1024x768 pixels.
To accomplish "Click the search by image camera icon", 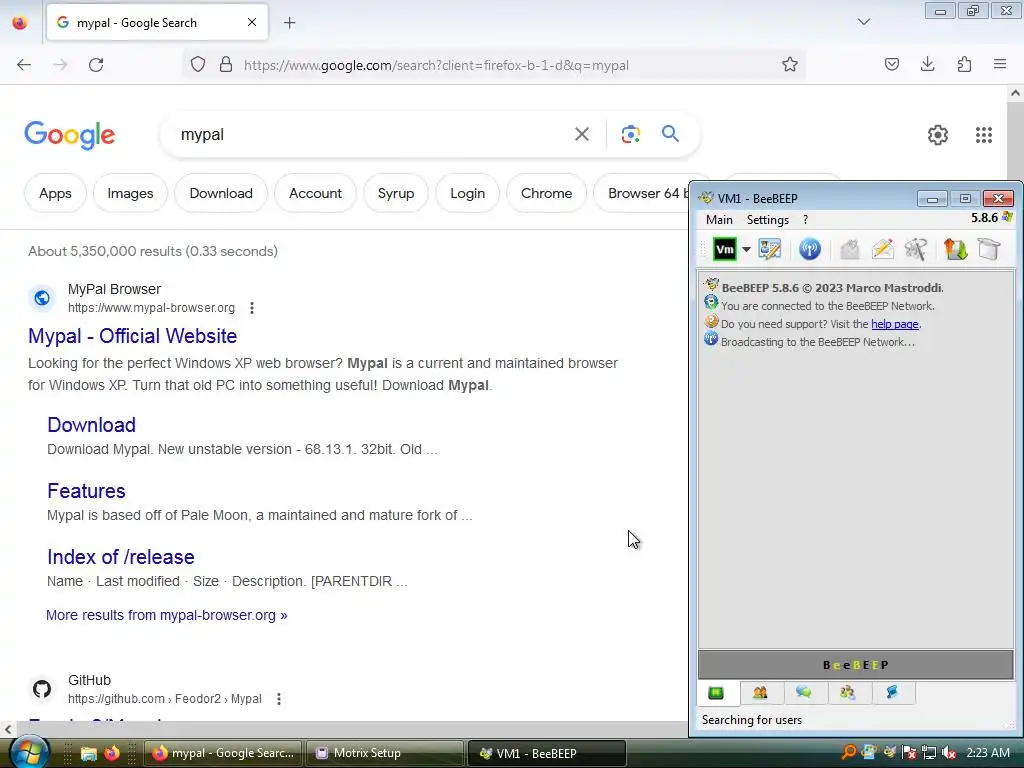I will pyautogui.click(x=630, y=135).
